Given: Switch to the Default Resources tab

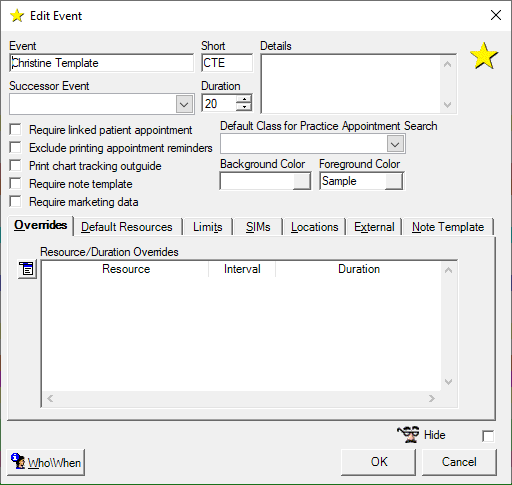Looking at the screenshot, I should 127,227.
